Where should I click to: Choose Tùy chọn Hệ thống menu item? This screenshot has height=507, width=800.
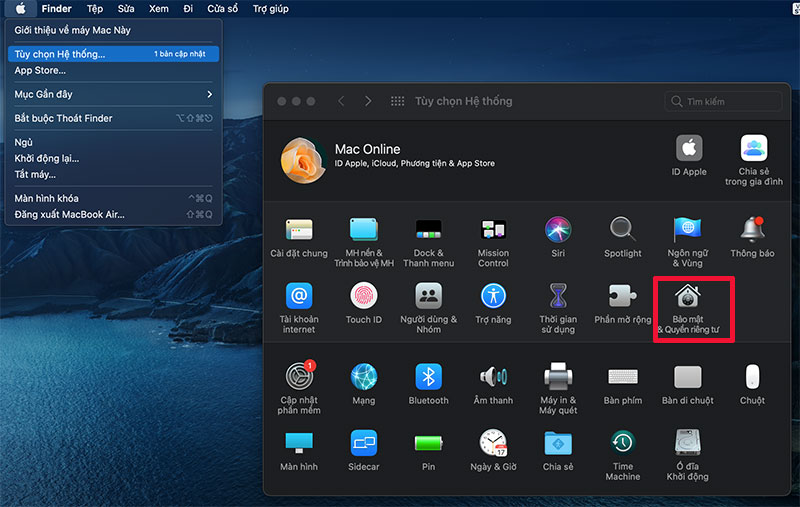[x=113, y=54]
